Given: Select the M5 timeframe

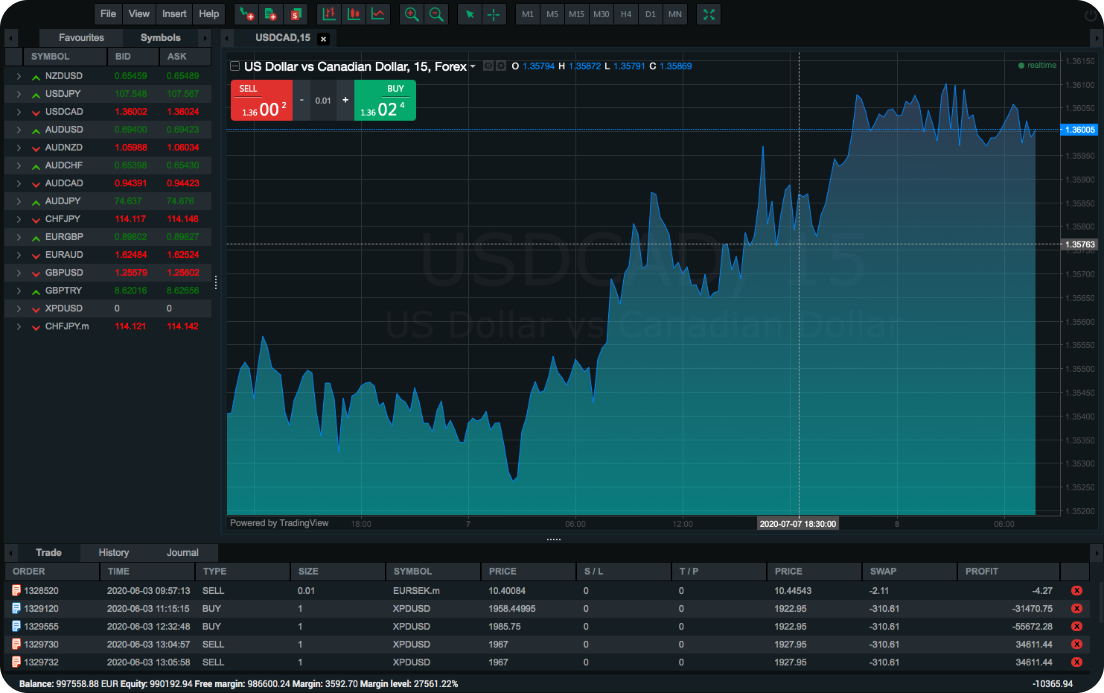Looking at the screenshot, I should click(552, 14).
